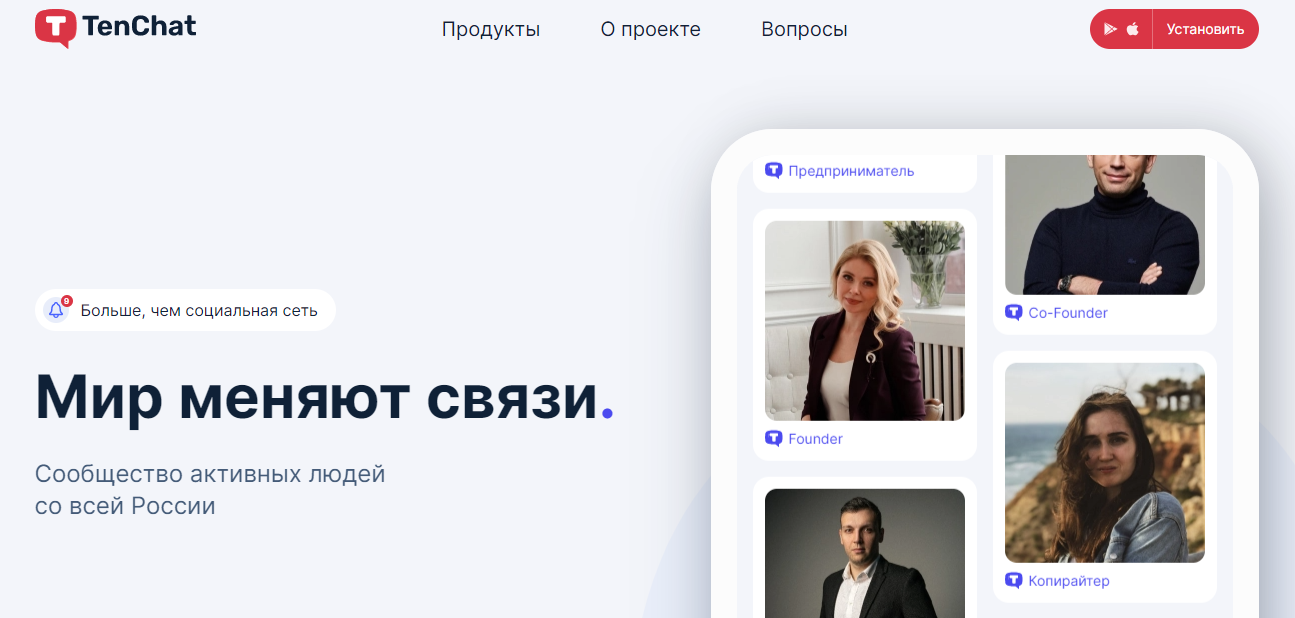Click the TenChat badge next to Co-Founder
The image size is (1295, 618).
[1013, 313]
